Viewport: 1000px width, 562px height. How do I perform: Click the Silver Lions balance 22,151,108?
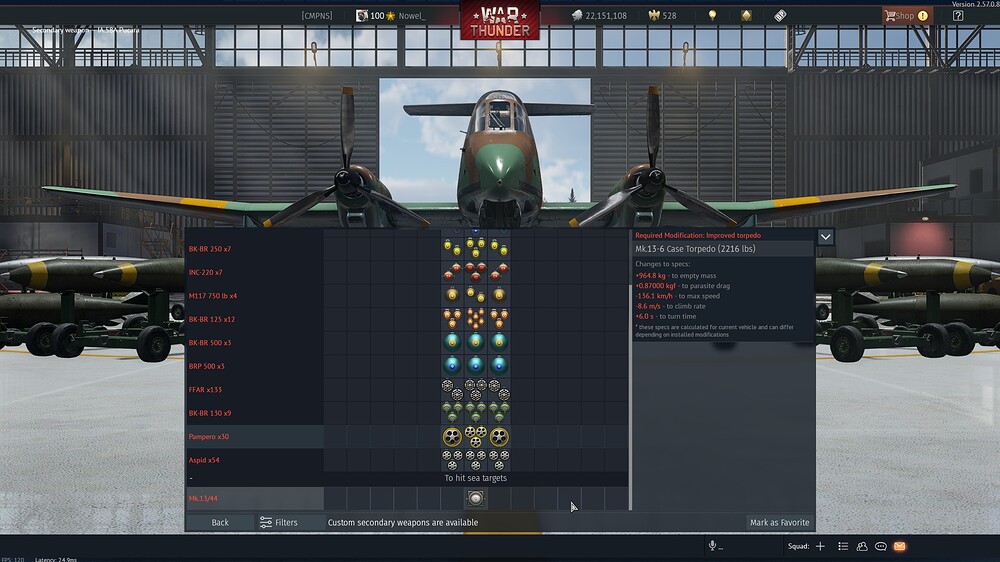[x=599, y=15]
